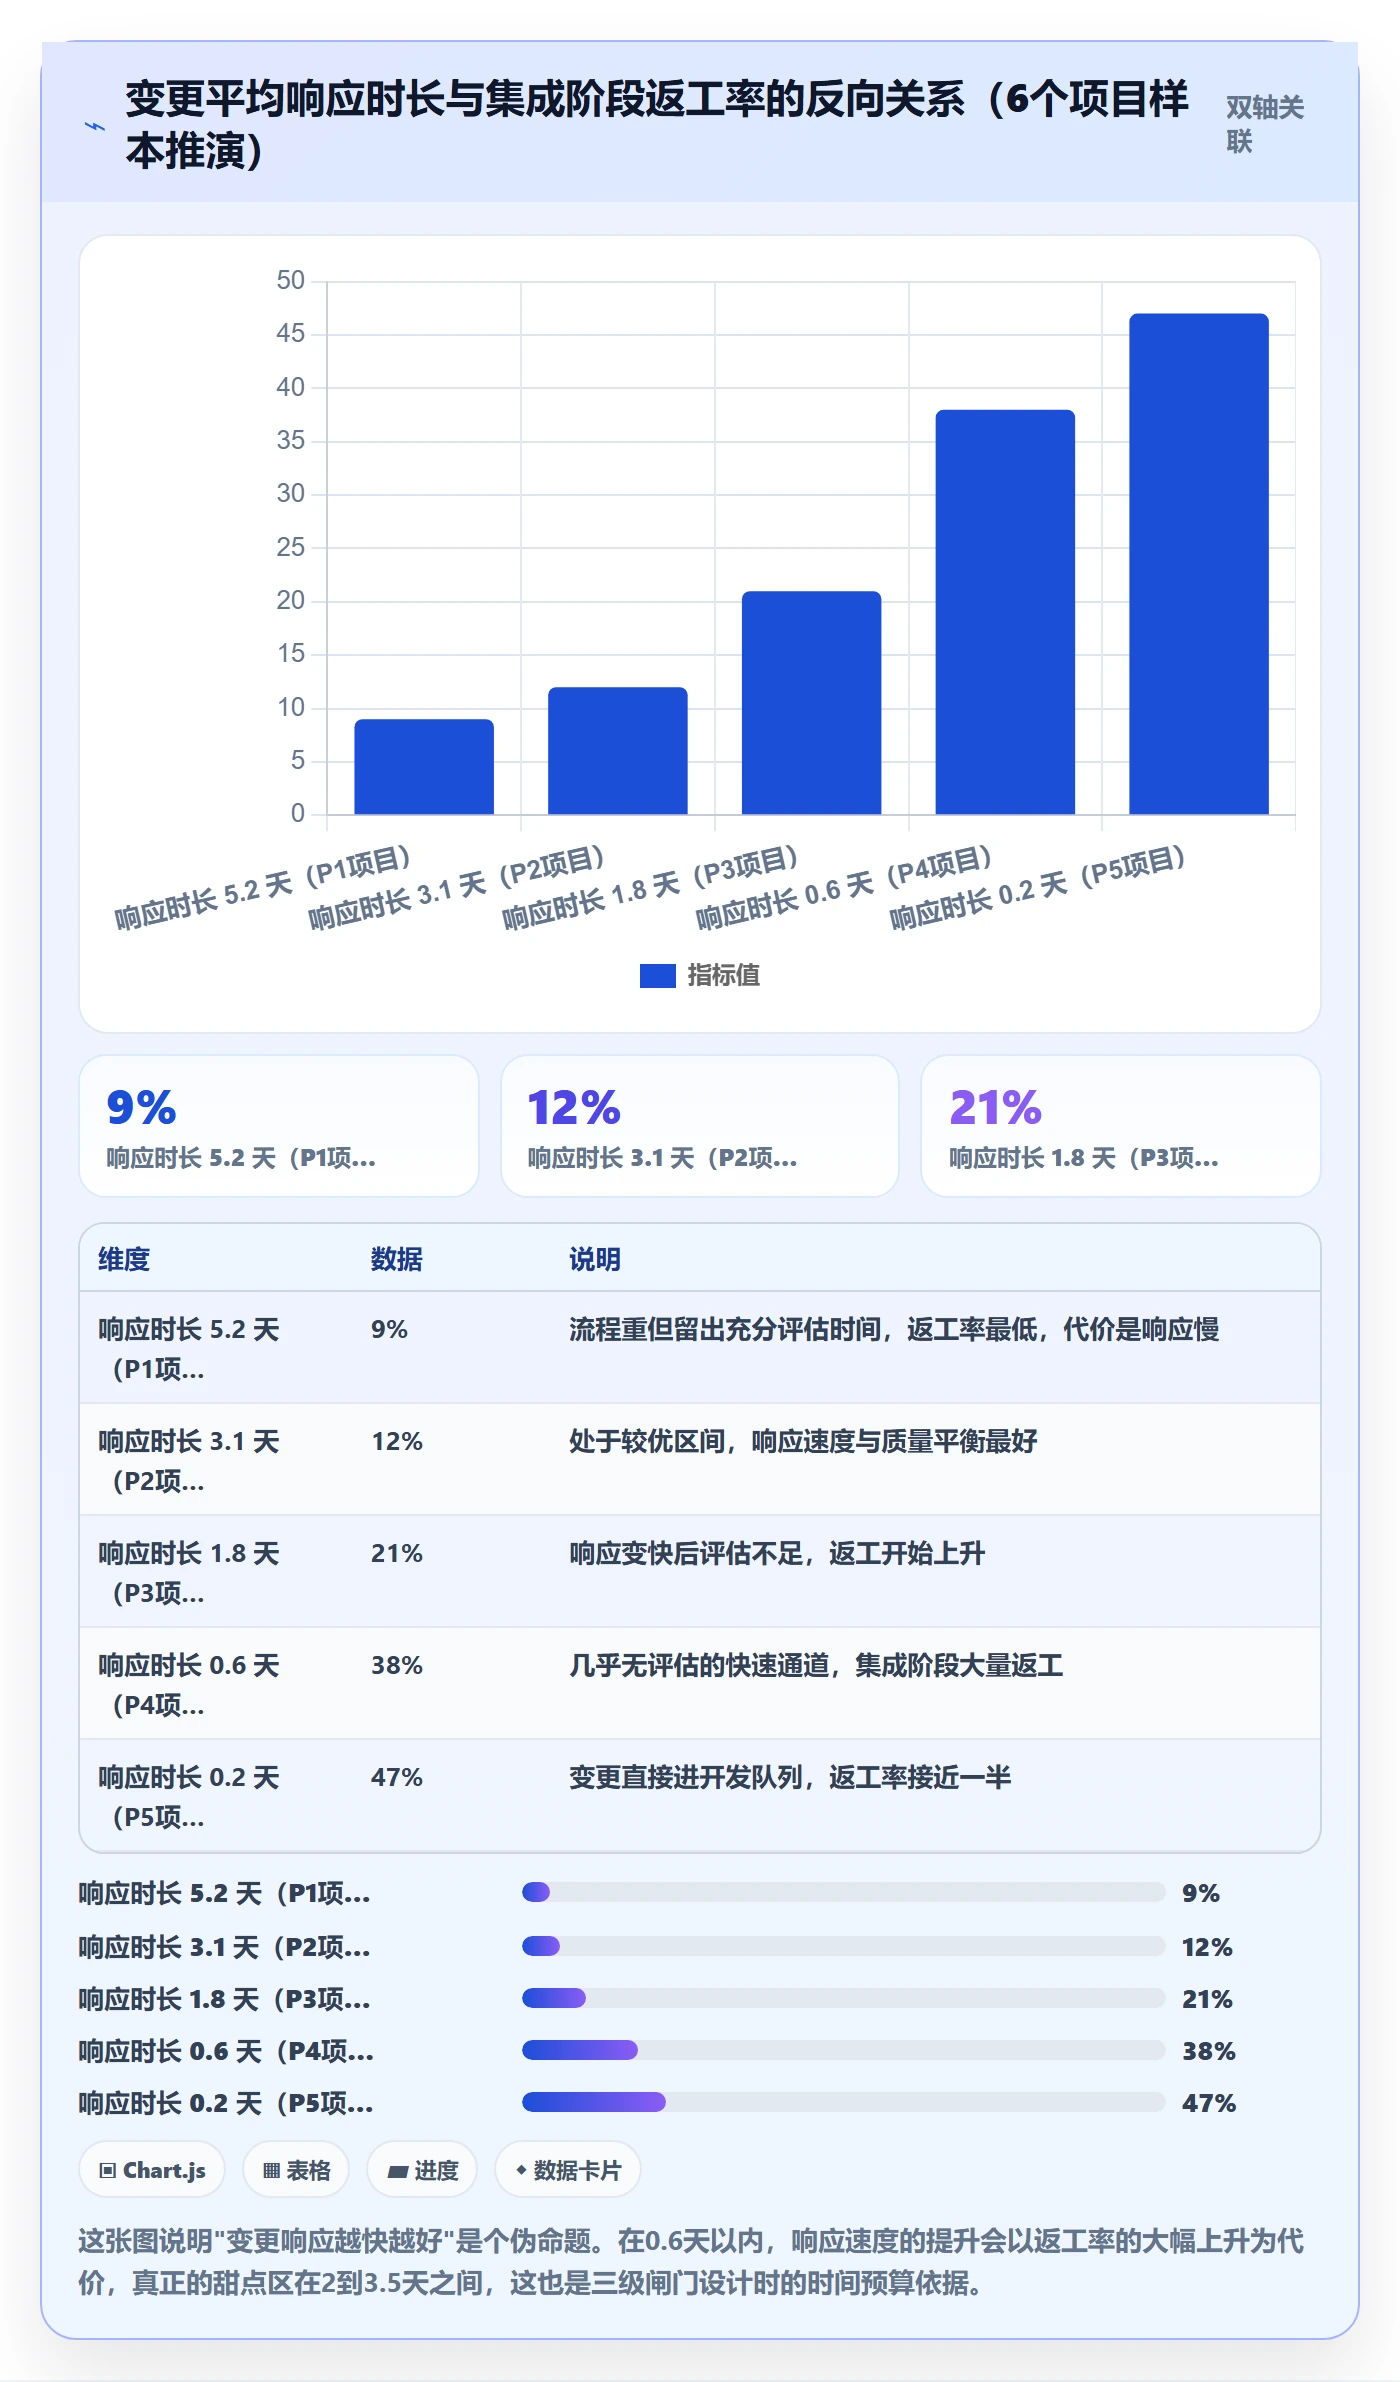Select table row 响应时长 1.8 天
Screen dimensions: 1400x2382
pyautogui.click(x=700, y=1572)
